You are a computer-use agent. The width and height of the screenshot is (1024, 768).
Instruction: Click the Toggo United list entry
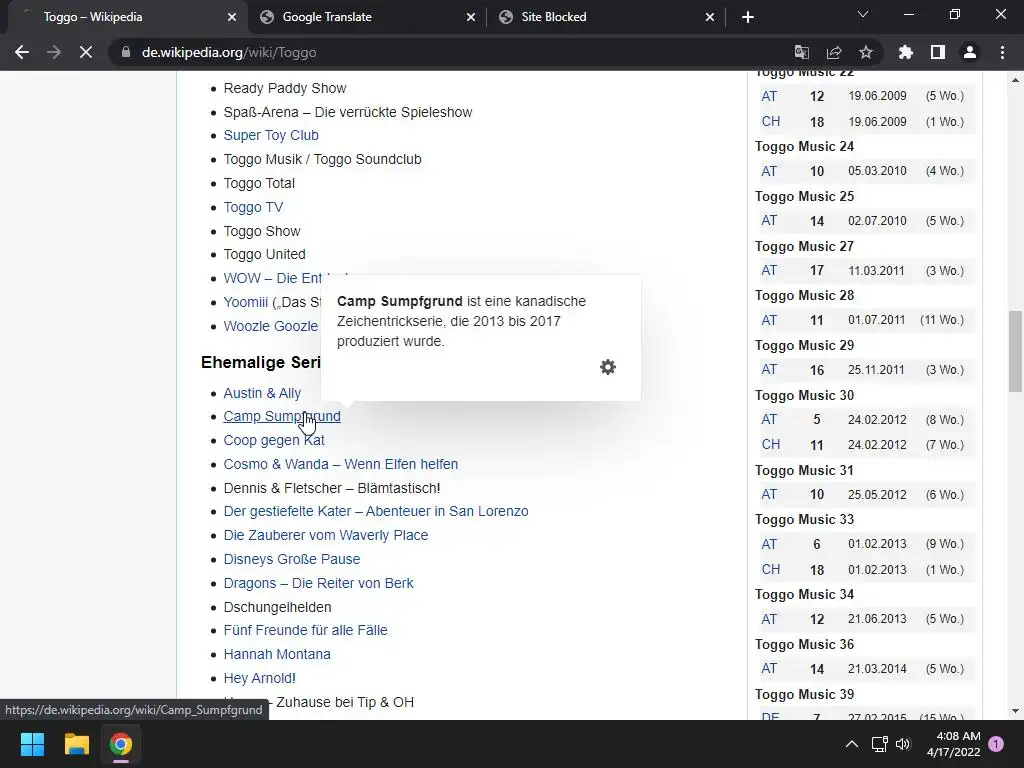click(264, 254)
